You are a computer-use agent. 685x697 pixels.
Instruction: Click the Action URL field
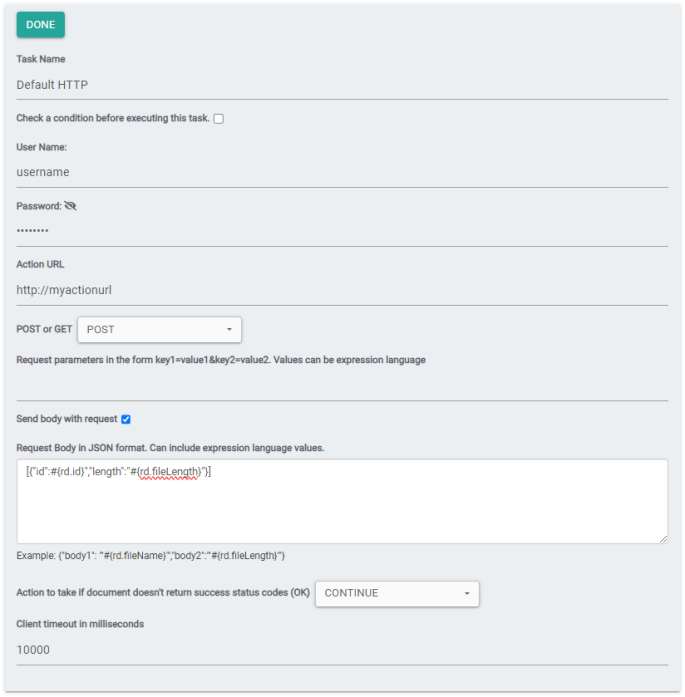click(x=342, y=290)
